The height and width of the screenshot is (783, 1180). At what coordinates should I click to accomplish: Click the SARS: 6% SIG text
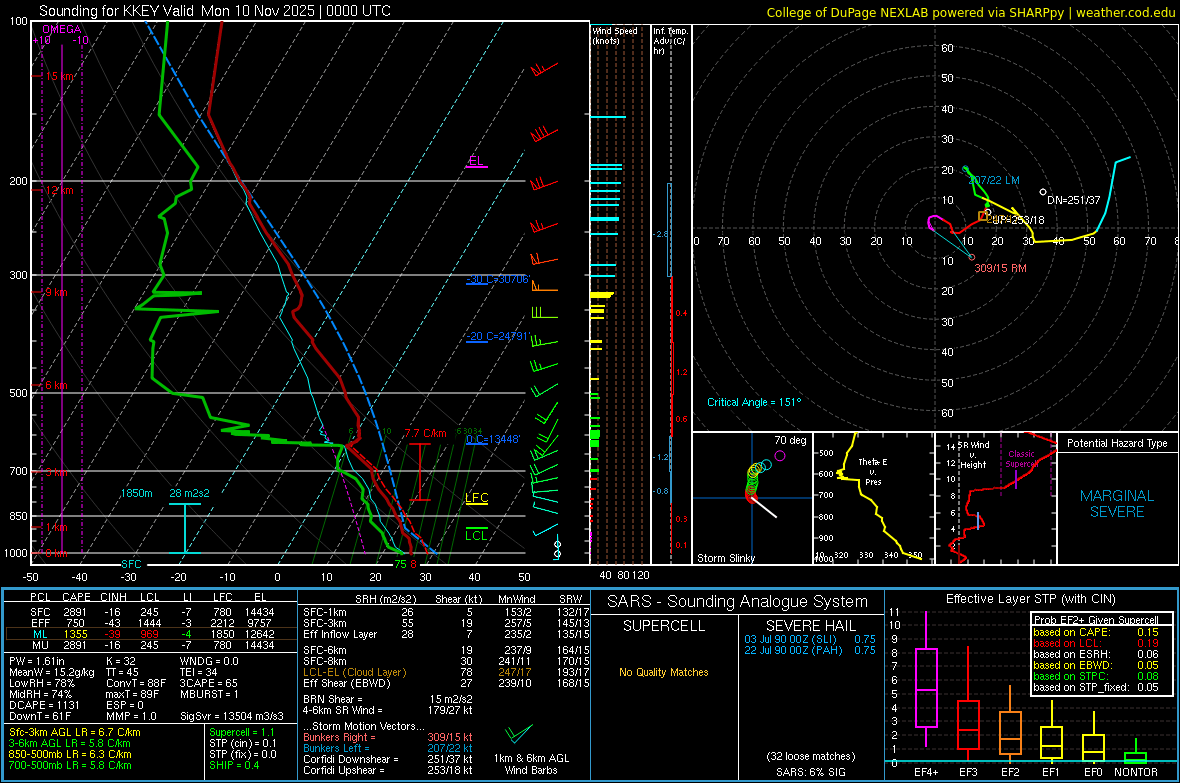point(810,772)
